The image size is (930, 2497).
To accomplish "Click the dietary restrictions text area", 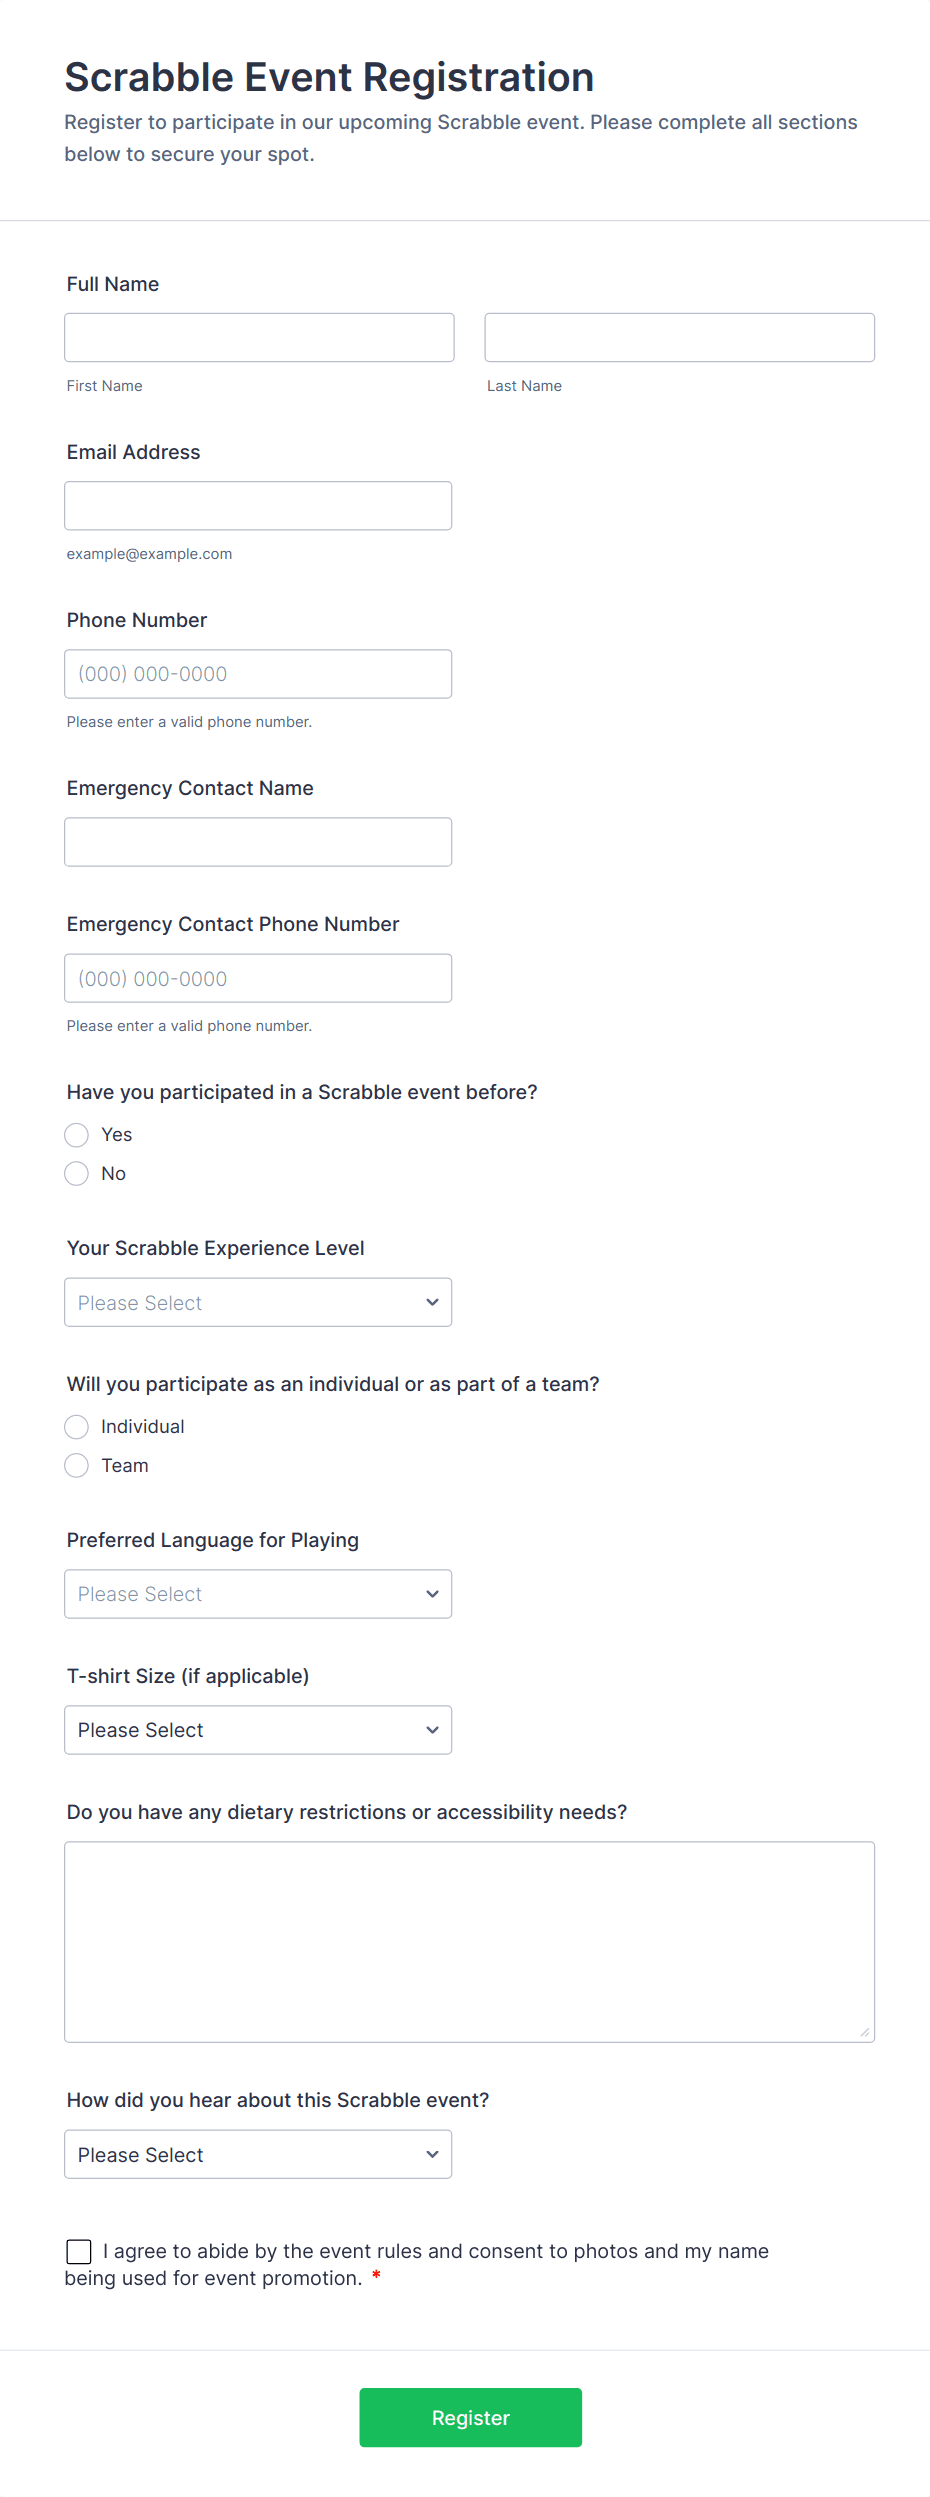I will point(468,1940).
